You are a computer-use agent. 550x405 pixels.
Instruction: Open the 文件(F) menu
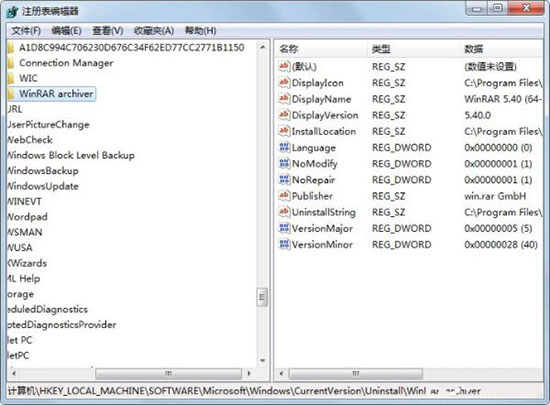(26, 31)
